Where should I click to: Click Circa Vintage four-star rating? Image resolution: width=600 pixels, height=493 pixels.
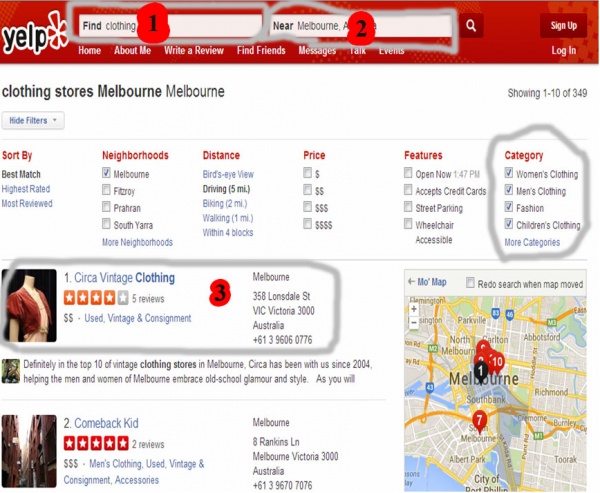96,298
